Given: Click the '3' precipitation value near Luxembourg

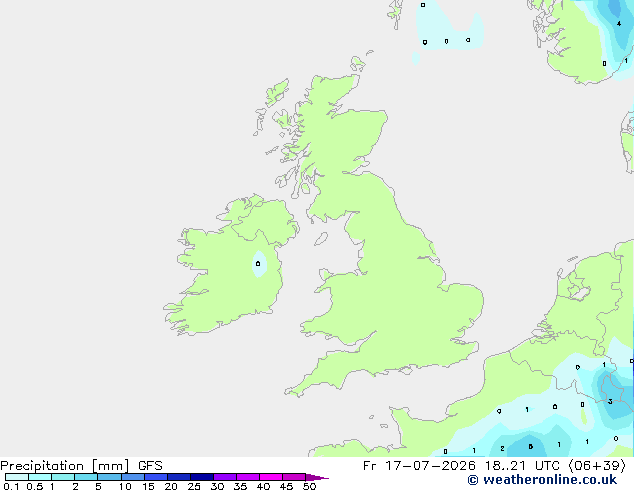Looking at the screenshot, I should coord(610,401).
